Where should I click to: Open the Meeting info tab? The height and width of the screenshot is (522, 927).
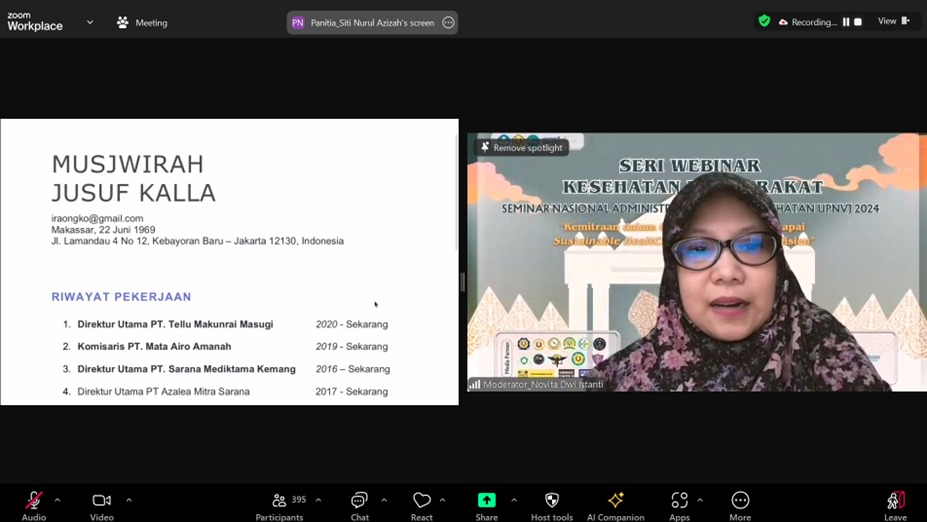(142, 22)
